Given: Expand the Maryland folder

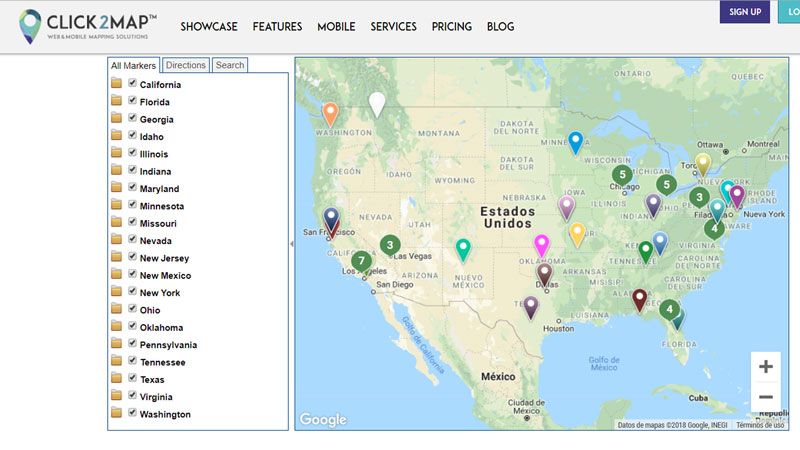Looking at the screenshot, I should coord(116,187).
